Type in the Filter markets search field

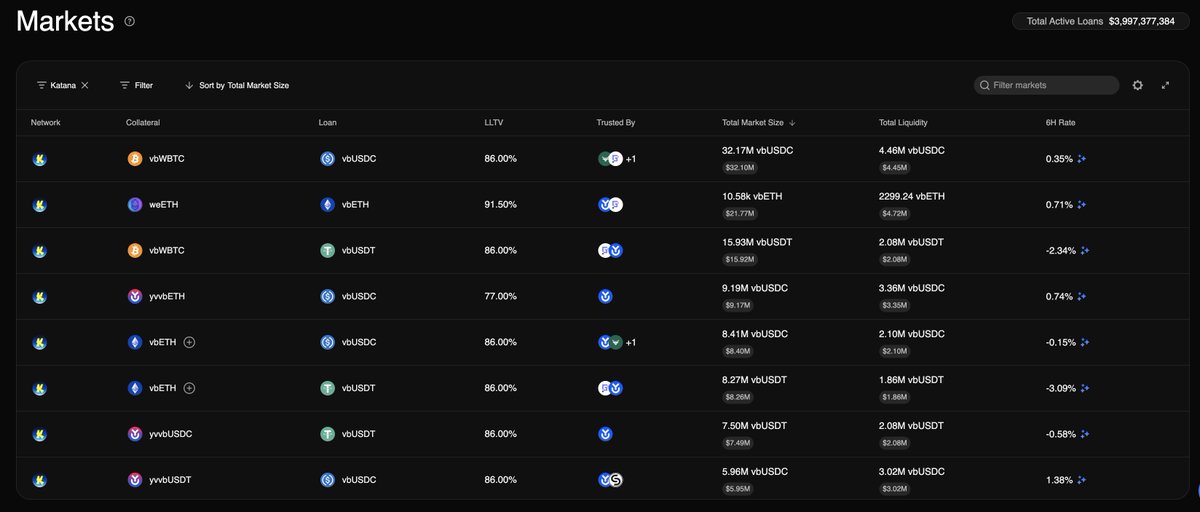(x=1052, y=86)
